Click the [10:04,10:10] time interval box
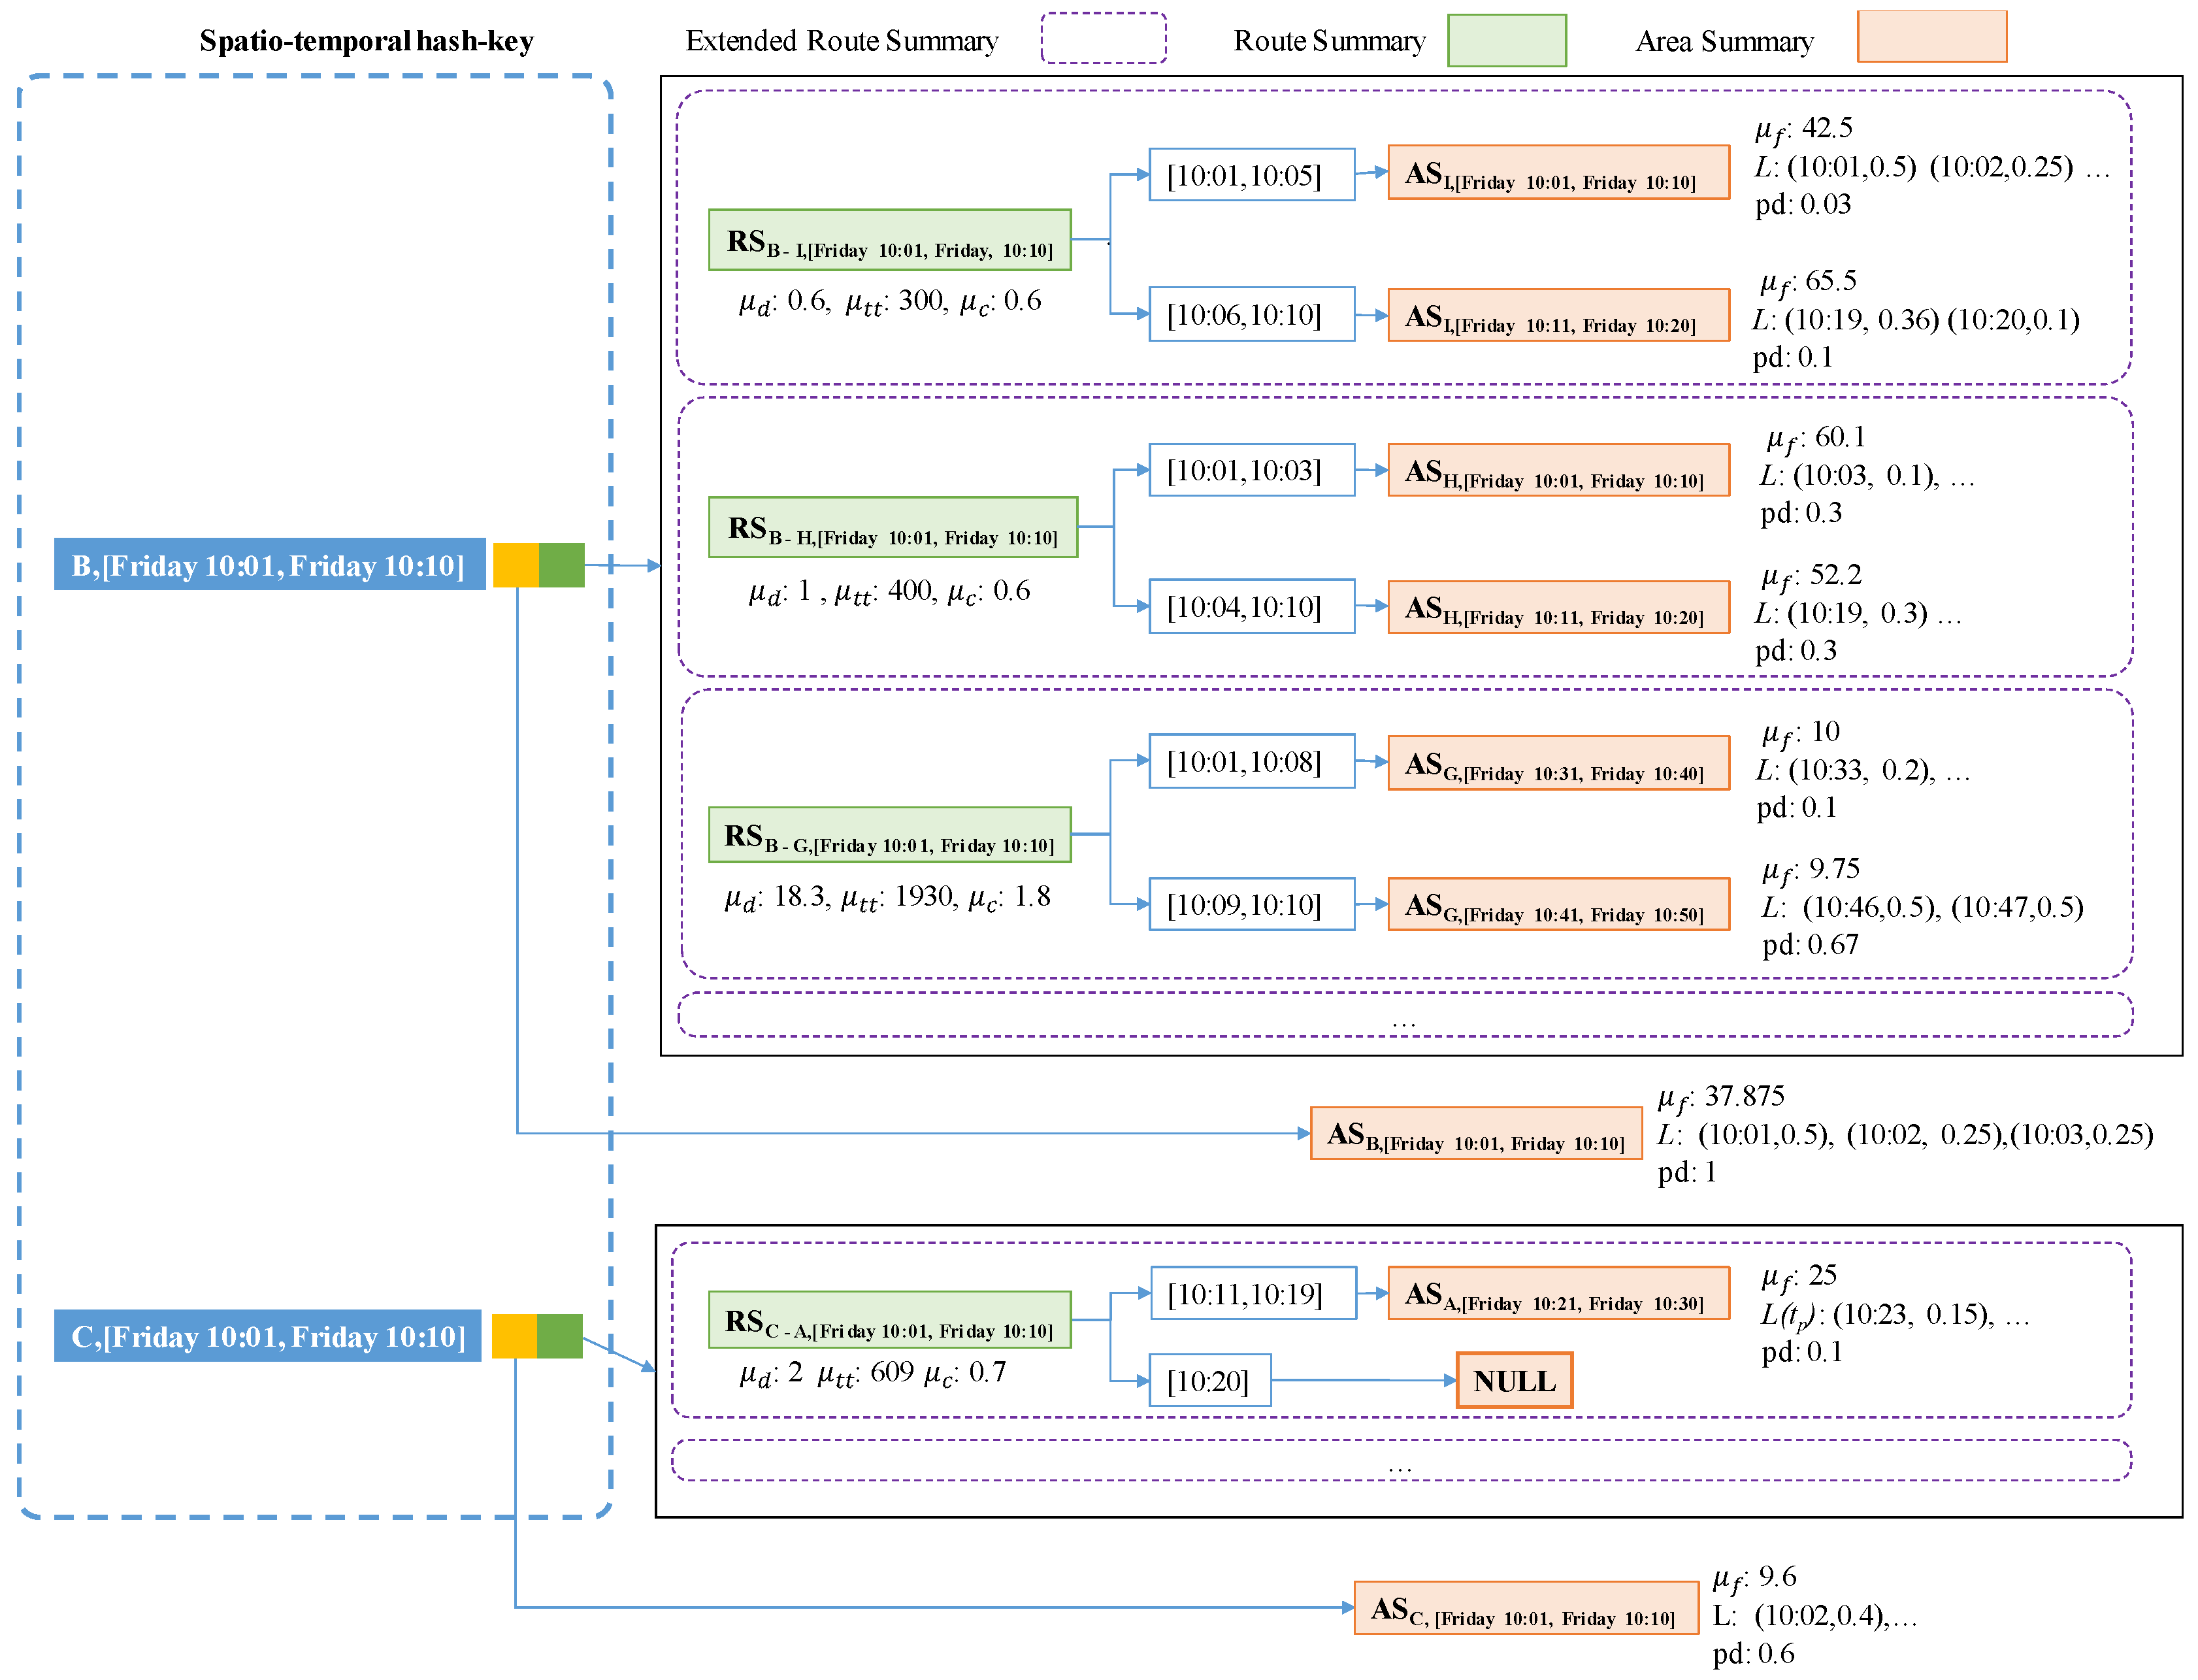 coord(1251,606)
